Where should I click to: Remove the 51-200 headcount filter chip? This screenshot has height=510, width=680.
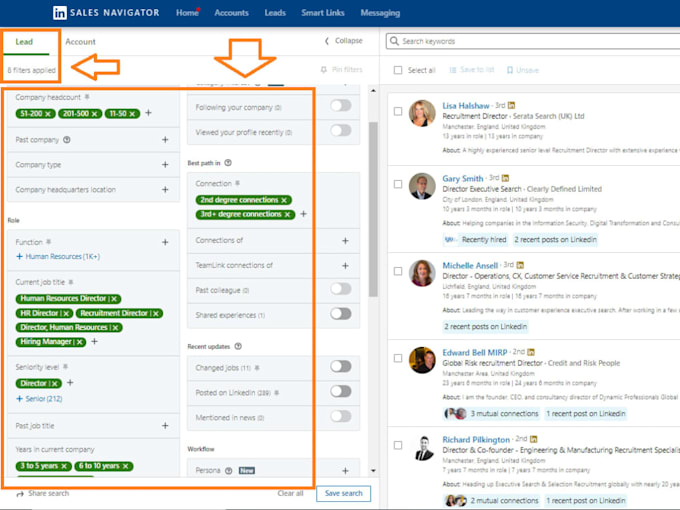coord(48,114)
